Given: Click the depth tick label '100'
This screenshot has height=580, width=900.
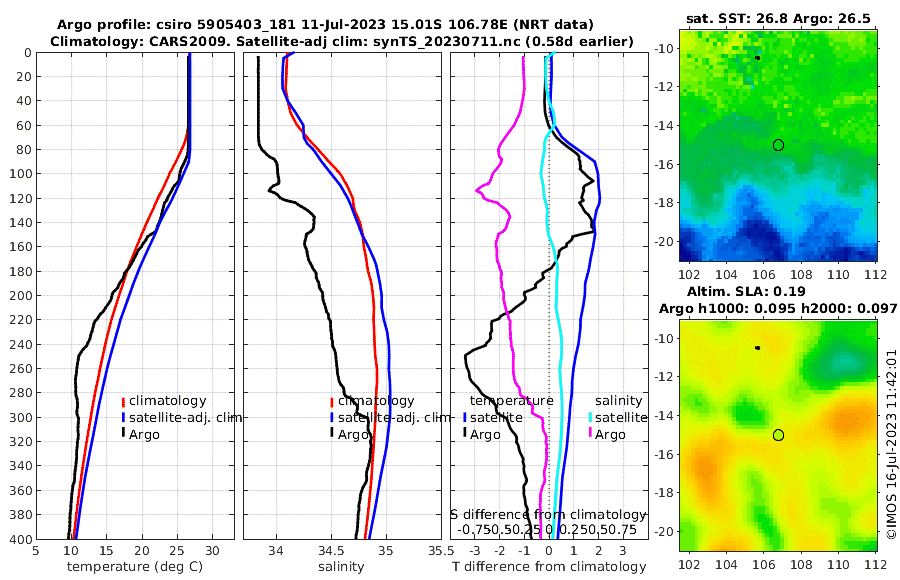Looking at the screenshot, I should click(21, 174).
